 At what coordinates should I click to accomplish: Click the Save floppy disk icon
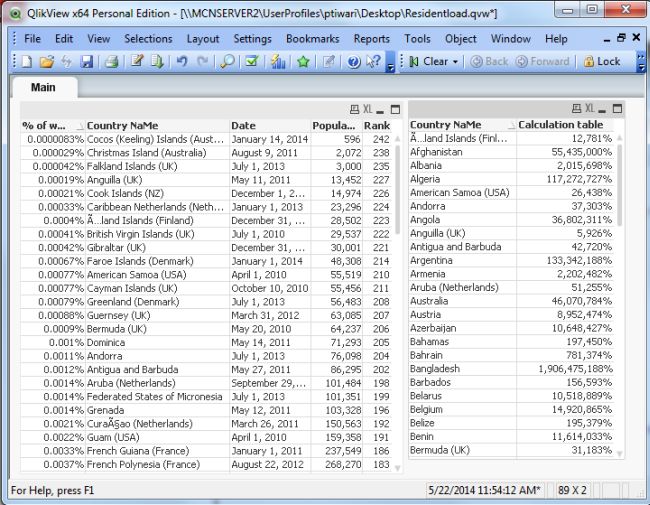coord(87,62)
